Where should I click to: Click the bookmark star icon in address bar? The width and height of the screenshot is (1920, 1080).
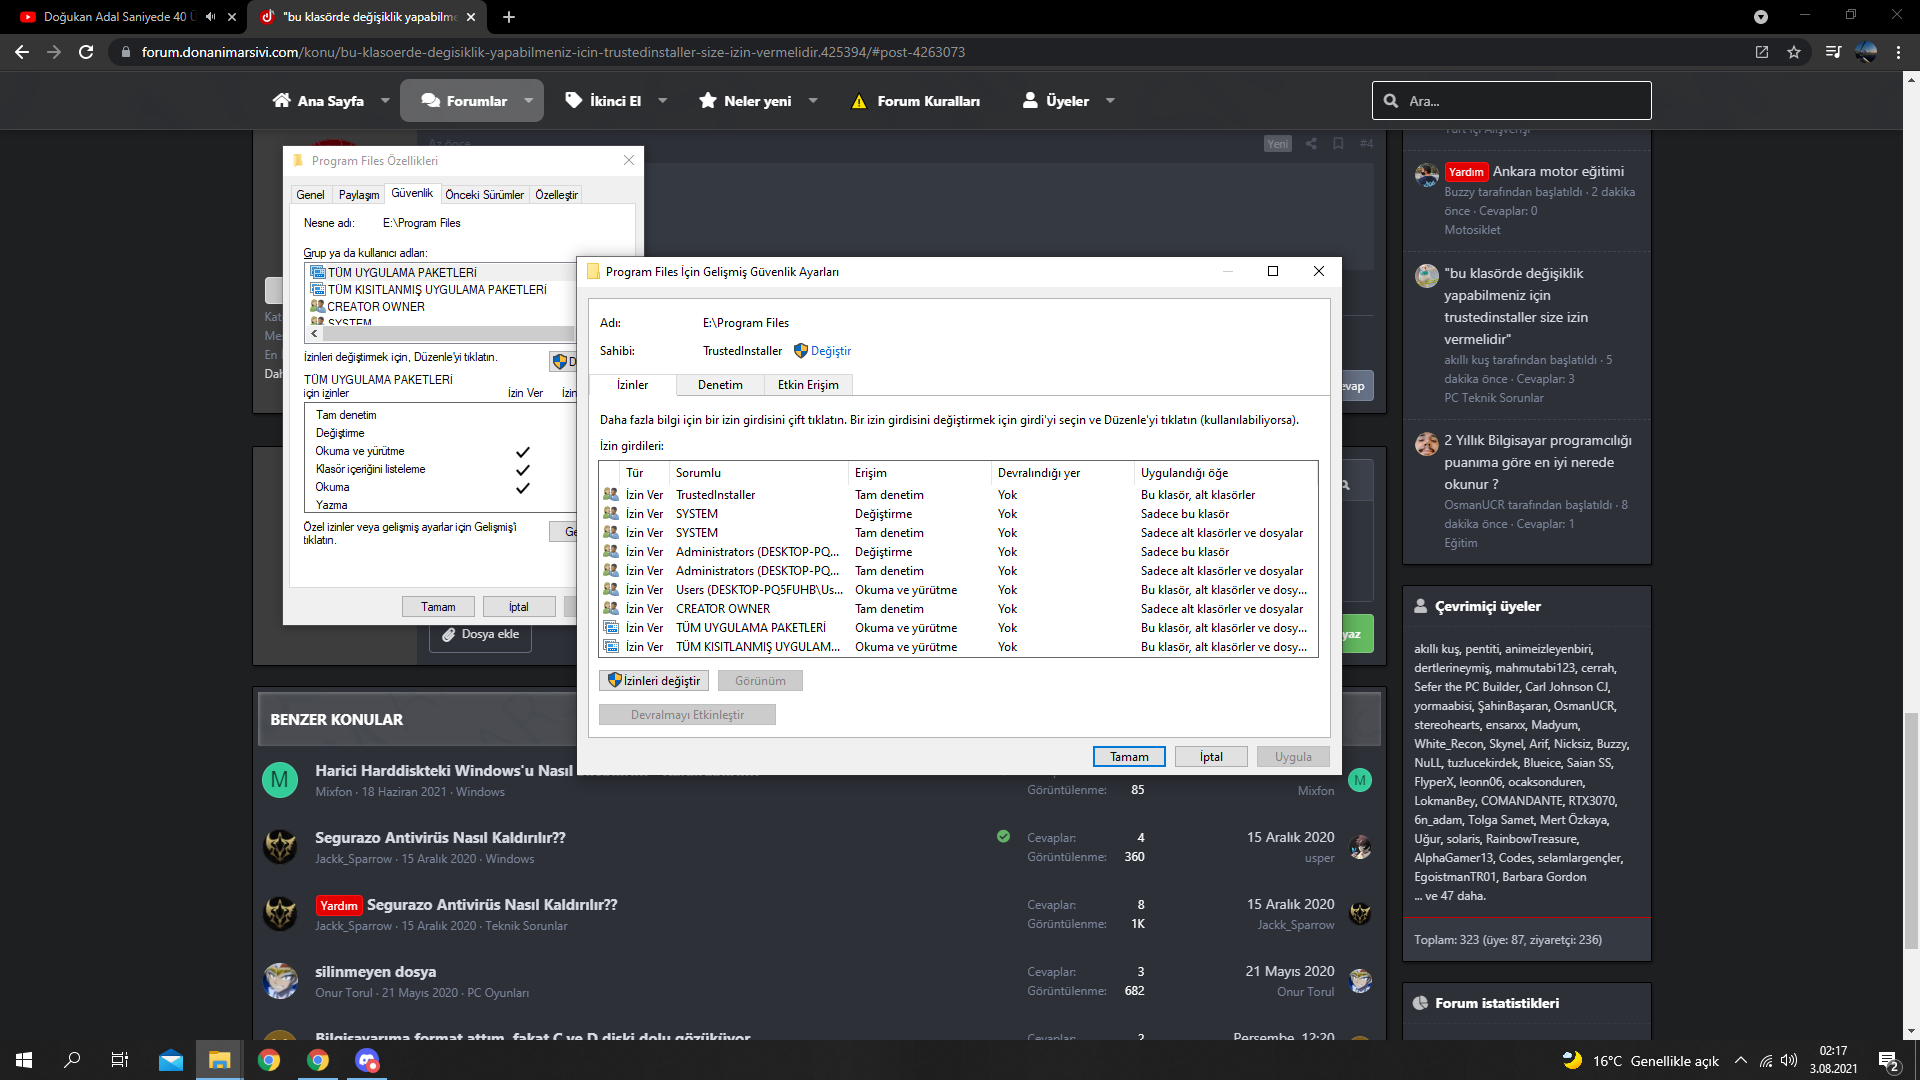pyautogui.click(x=1794, y=52)
